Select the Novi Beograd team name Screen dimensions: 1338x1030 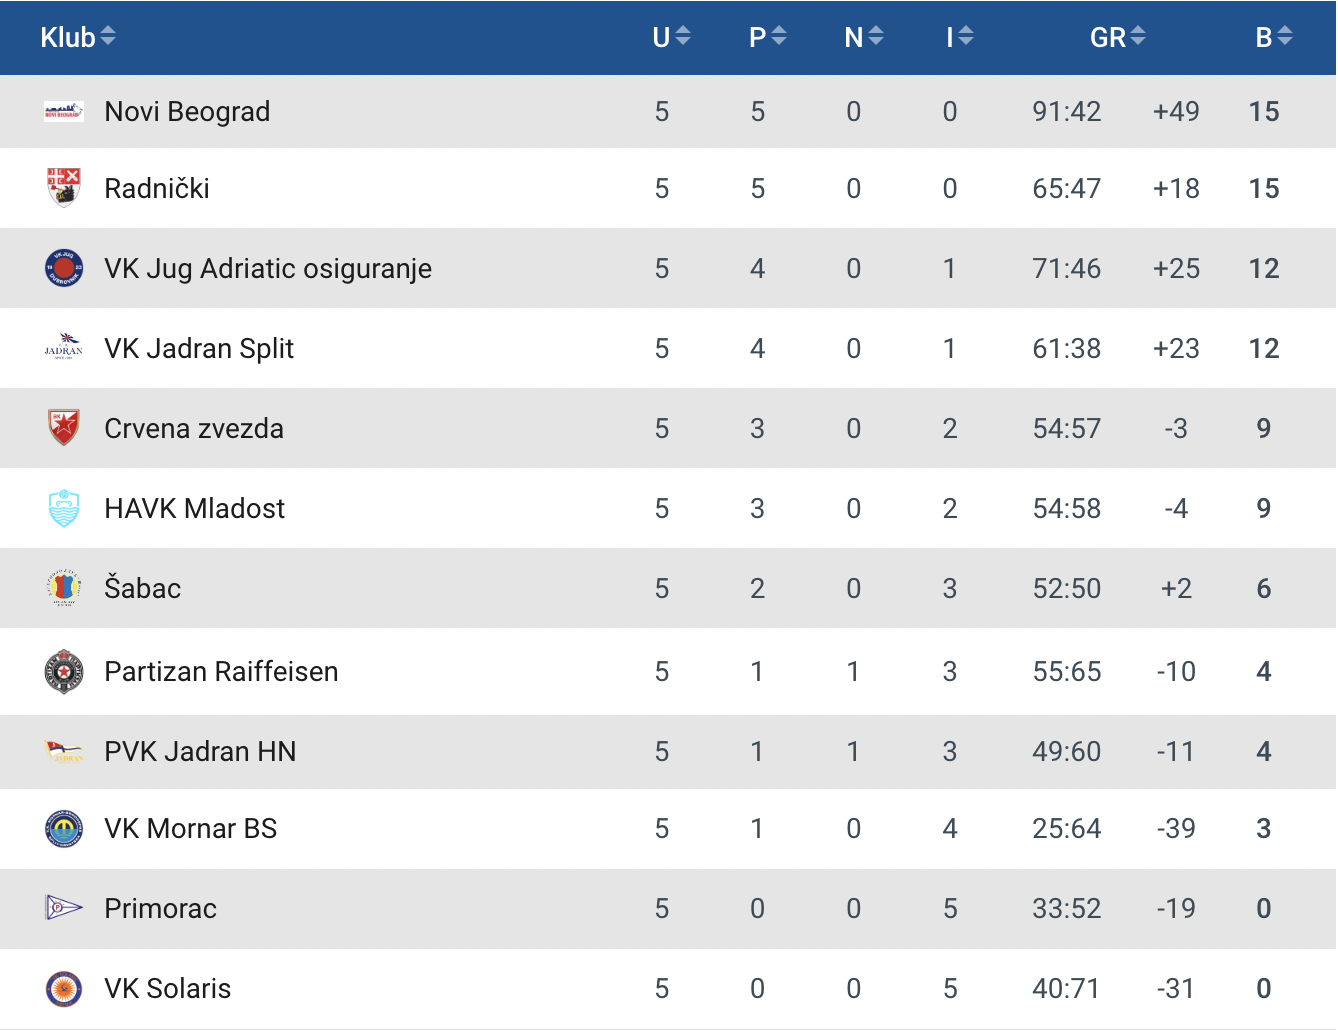187,112
